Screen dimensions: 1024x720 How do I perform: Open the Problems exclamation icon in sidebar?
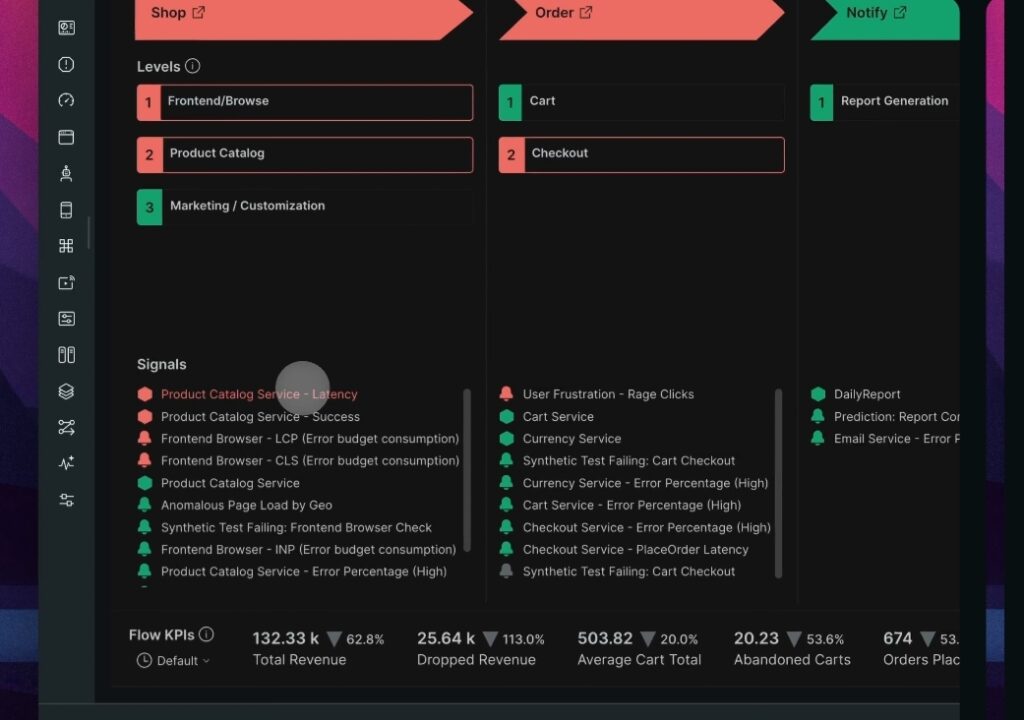pos(66,64)
